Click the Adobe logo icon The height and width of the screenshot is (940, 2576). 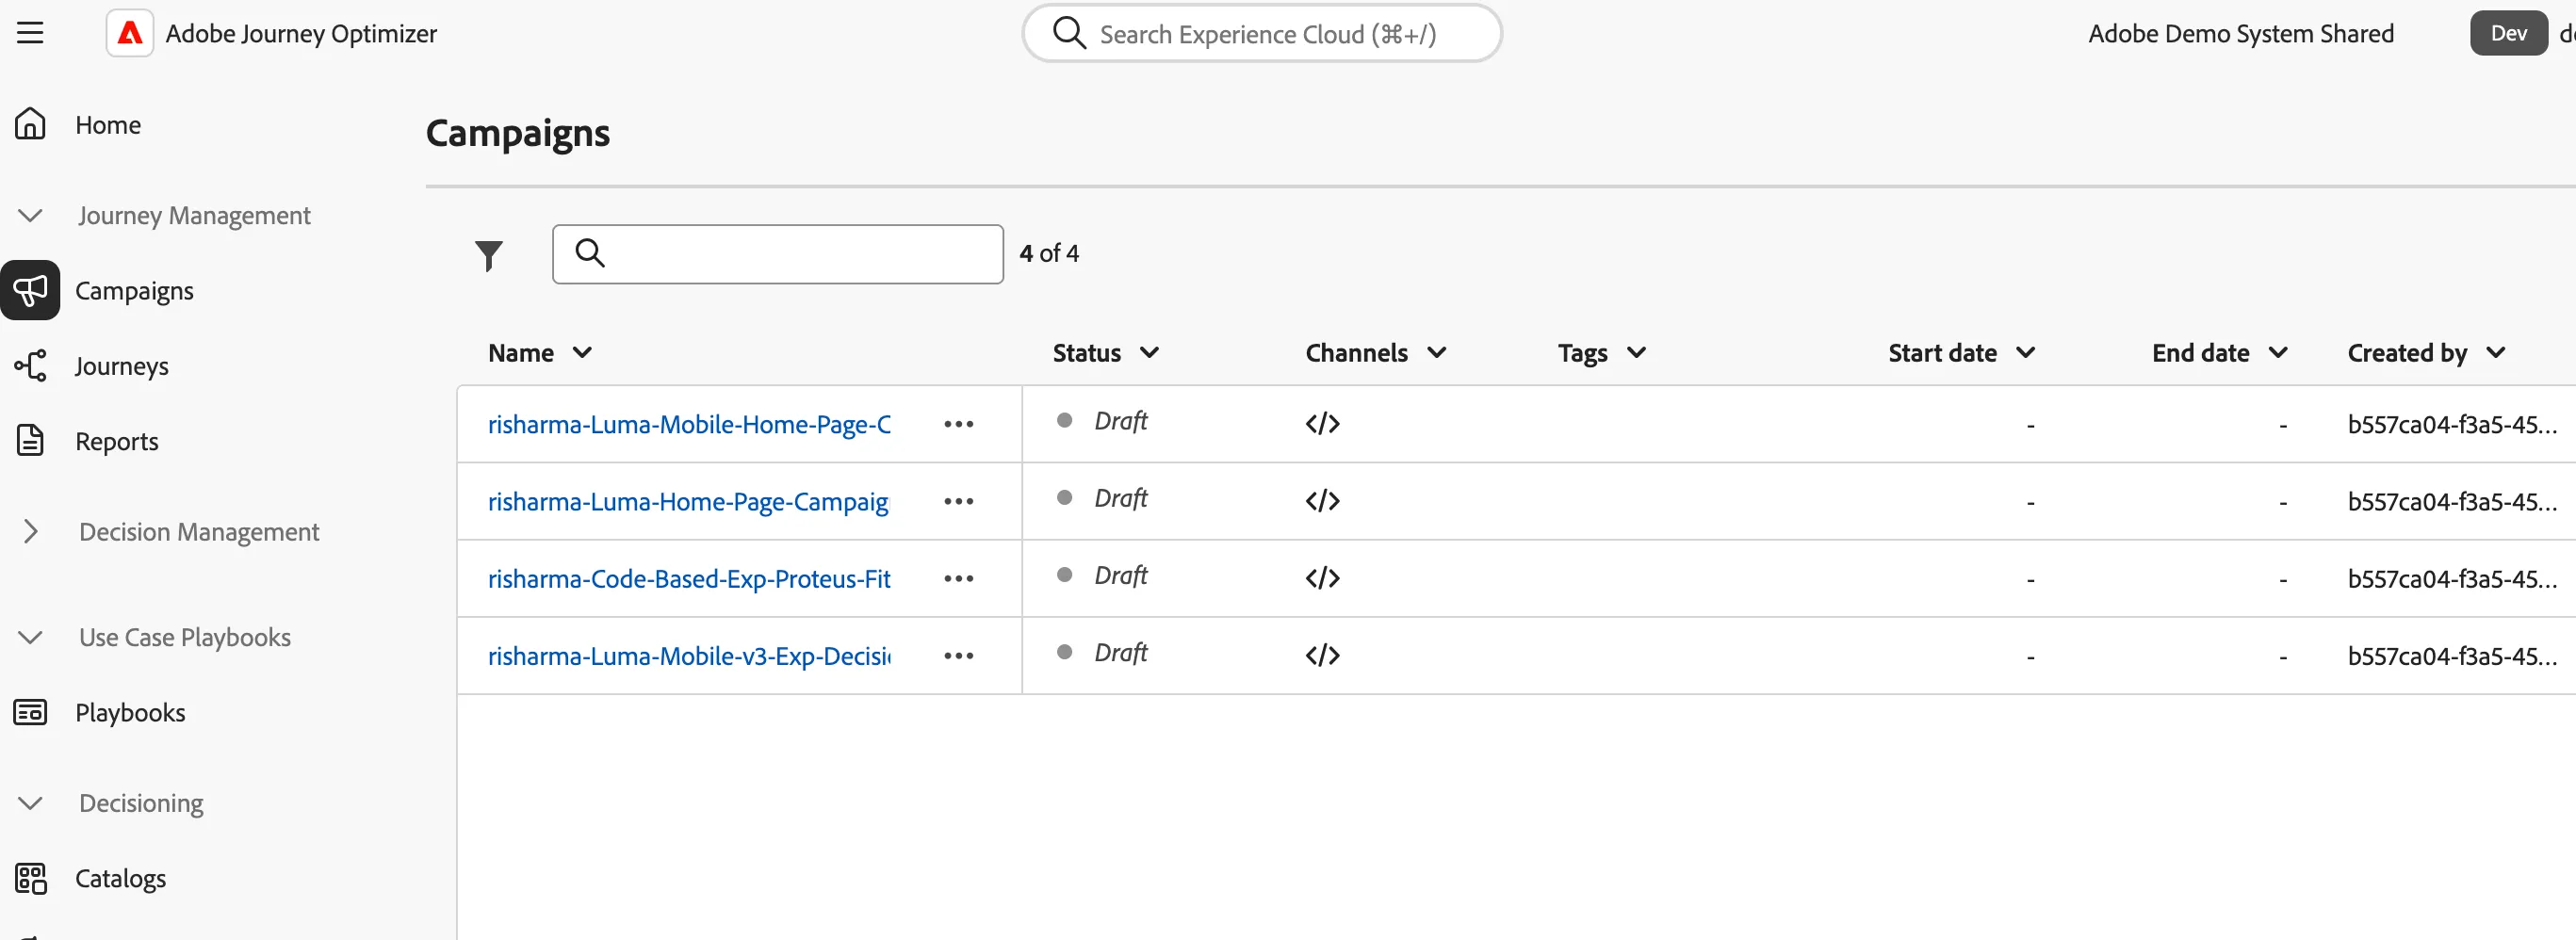click(130, 33)
